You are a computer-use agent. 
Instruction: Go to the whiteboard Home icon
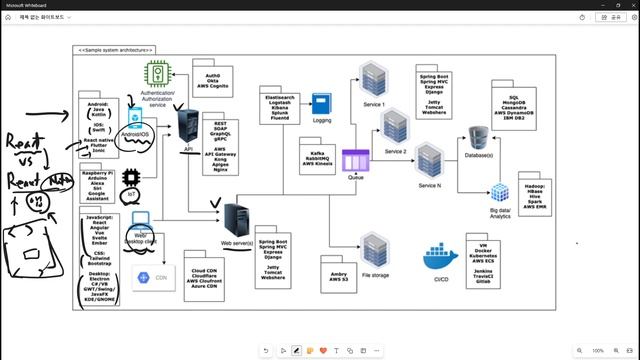click(8, 18)
